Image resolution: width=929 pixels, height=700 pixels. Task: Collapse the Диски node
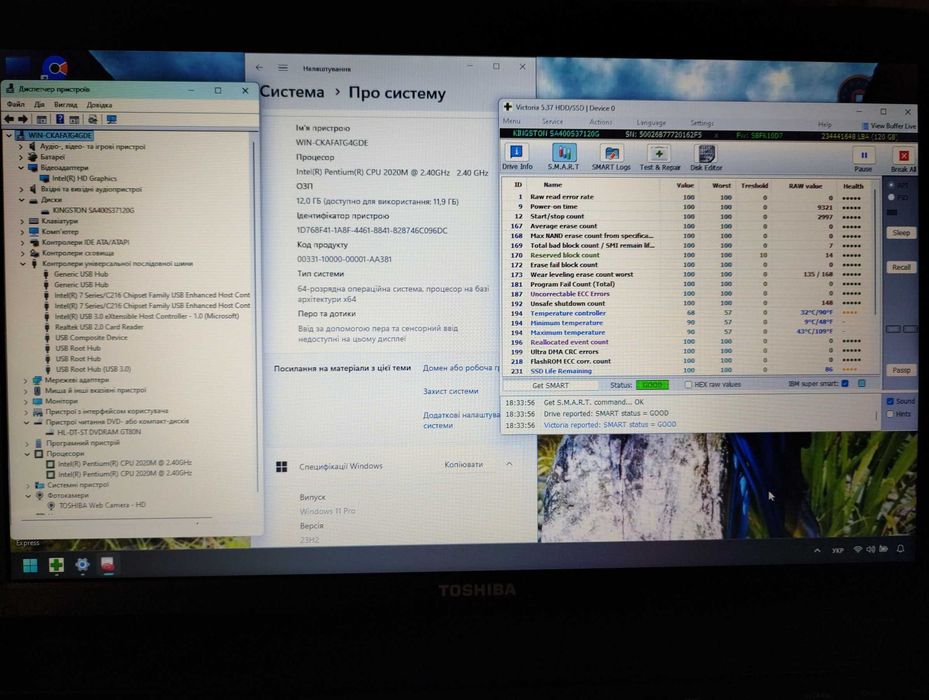point(21,200)
